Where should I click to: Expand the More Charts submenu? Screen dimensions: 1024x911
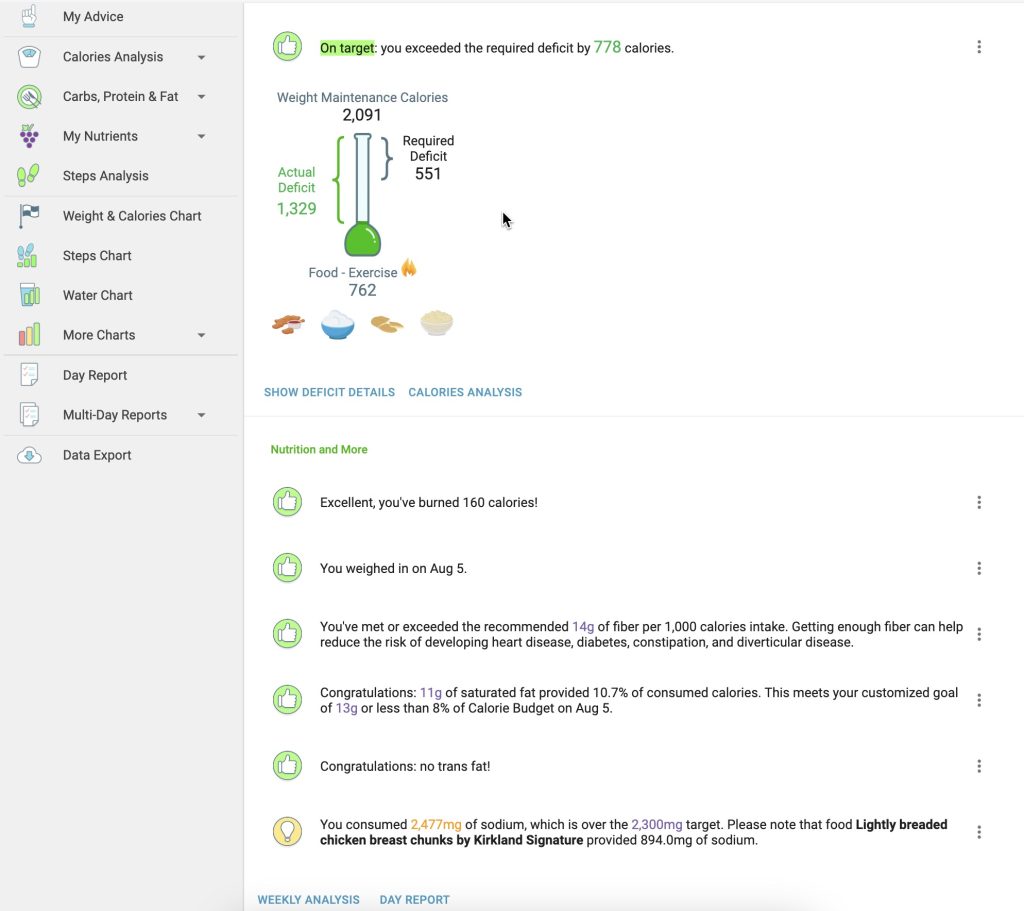pos(202,335)
